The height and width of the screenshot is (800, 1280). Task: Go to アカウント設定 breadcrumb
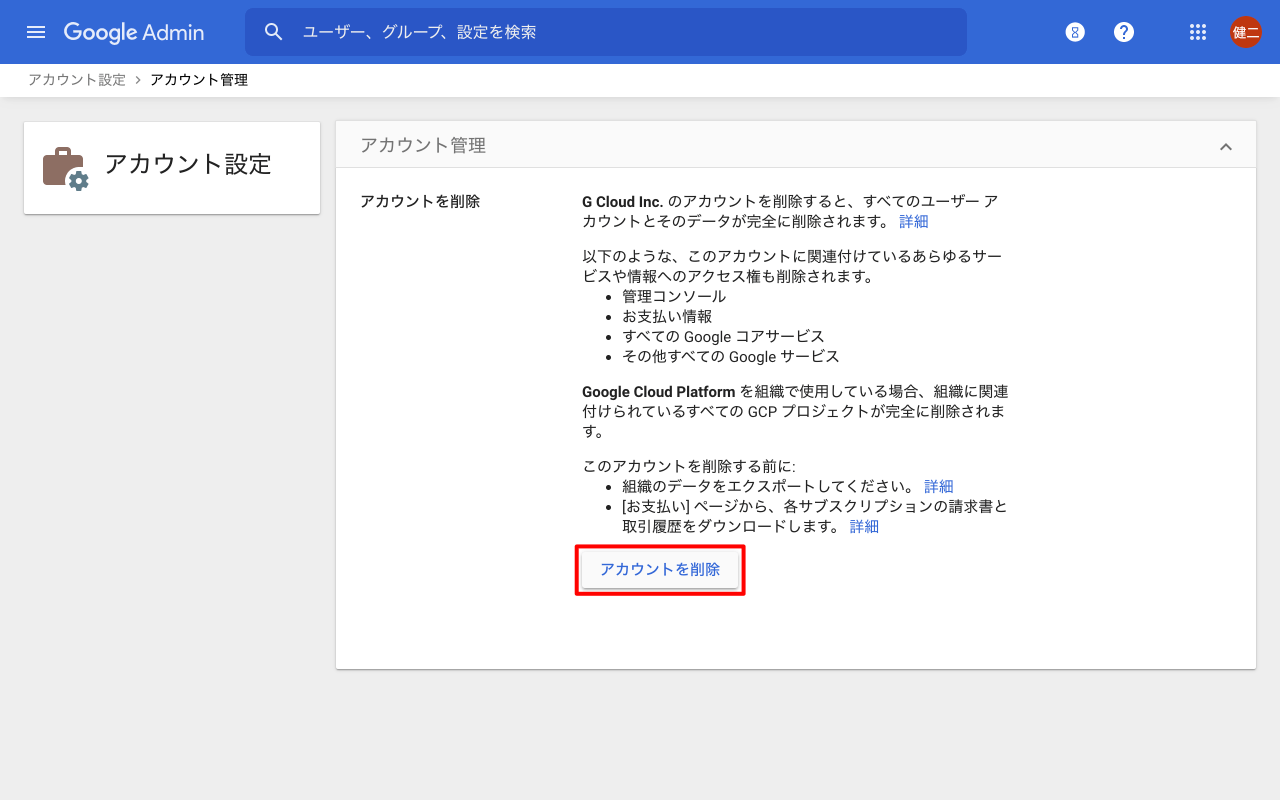[77, 80]
